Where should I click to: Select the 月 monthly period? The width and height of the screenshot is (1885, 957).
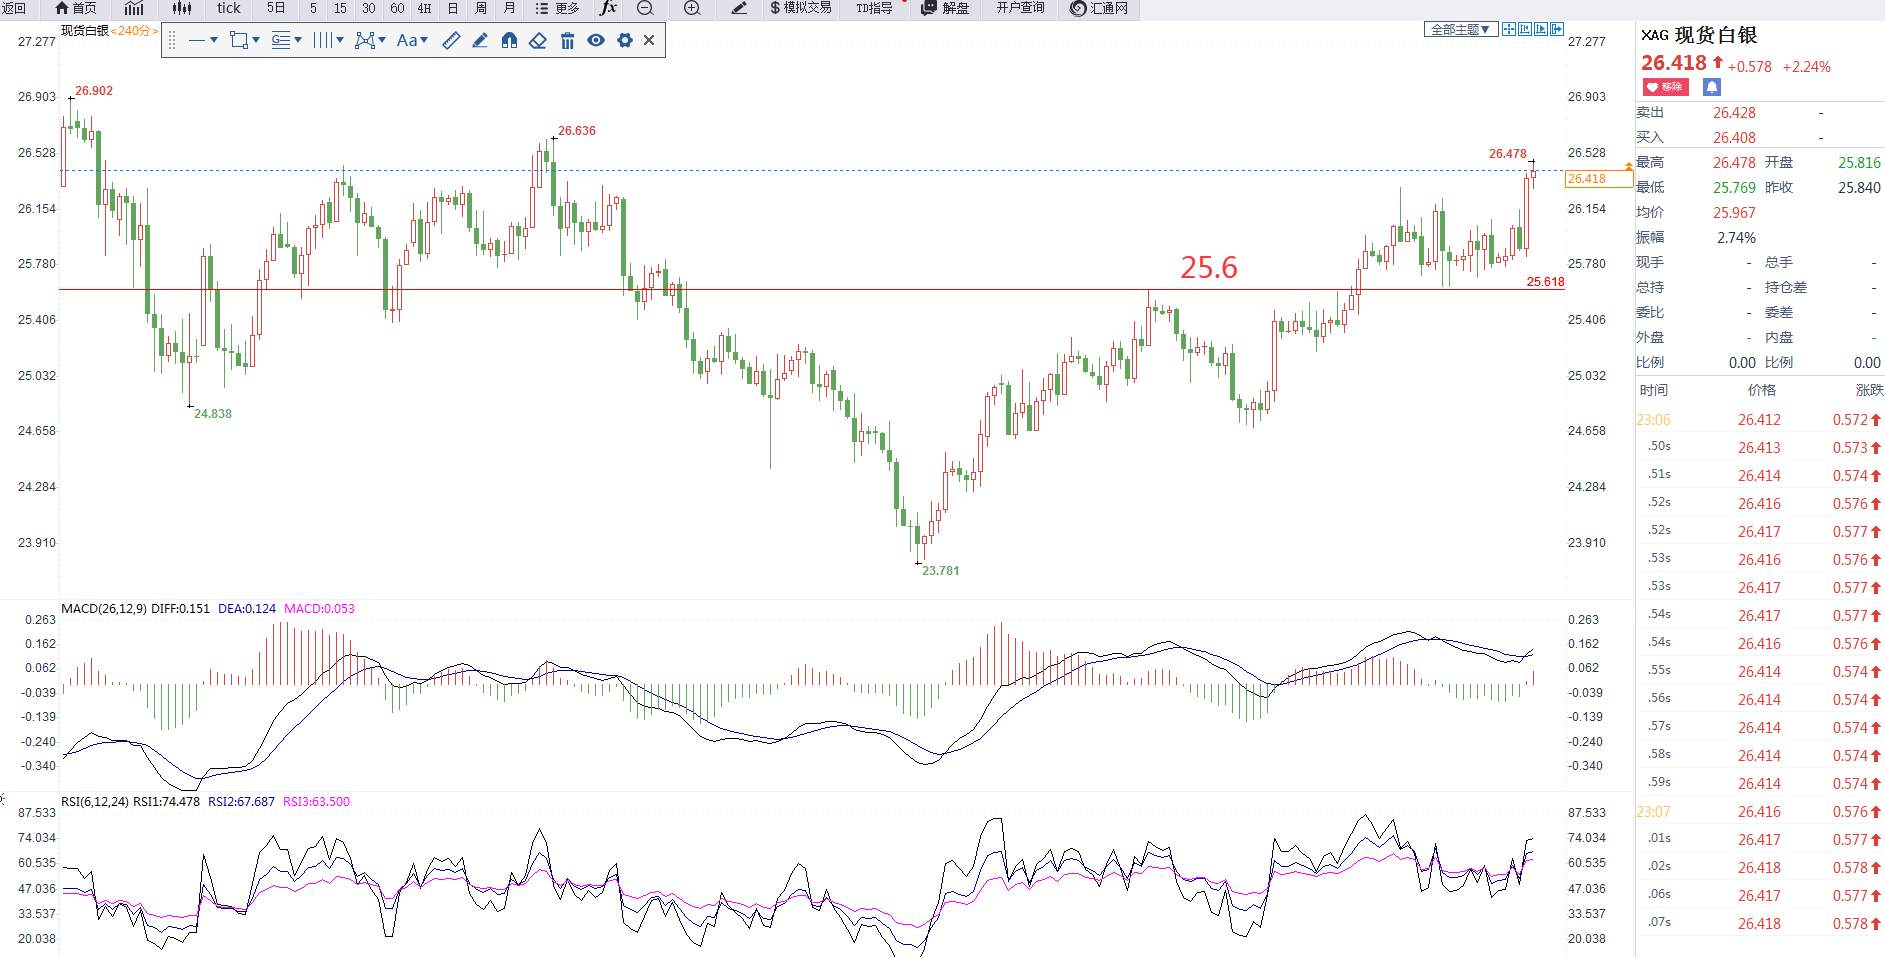click(x=510, y=8)
